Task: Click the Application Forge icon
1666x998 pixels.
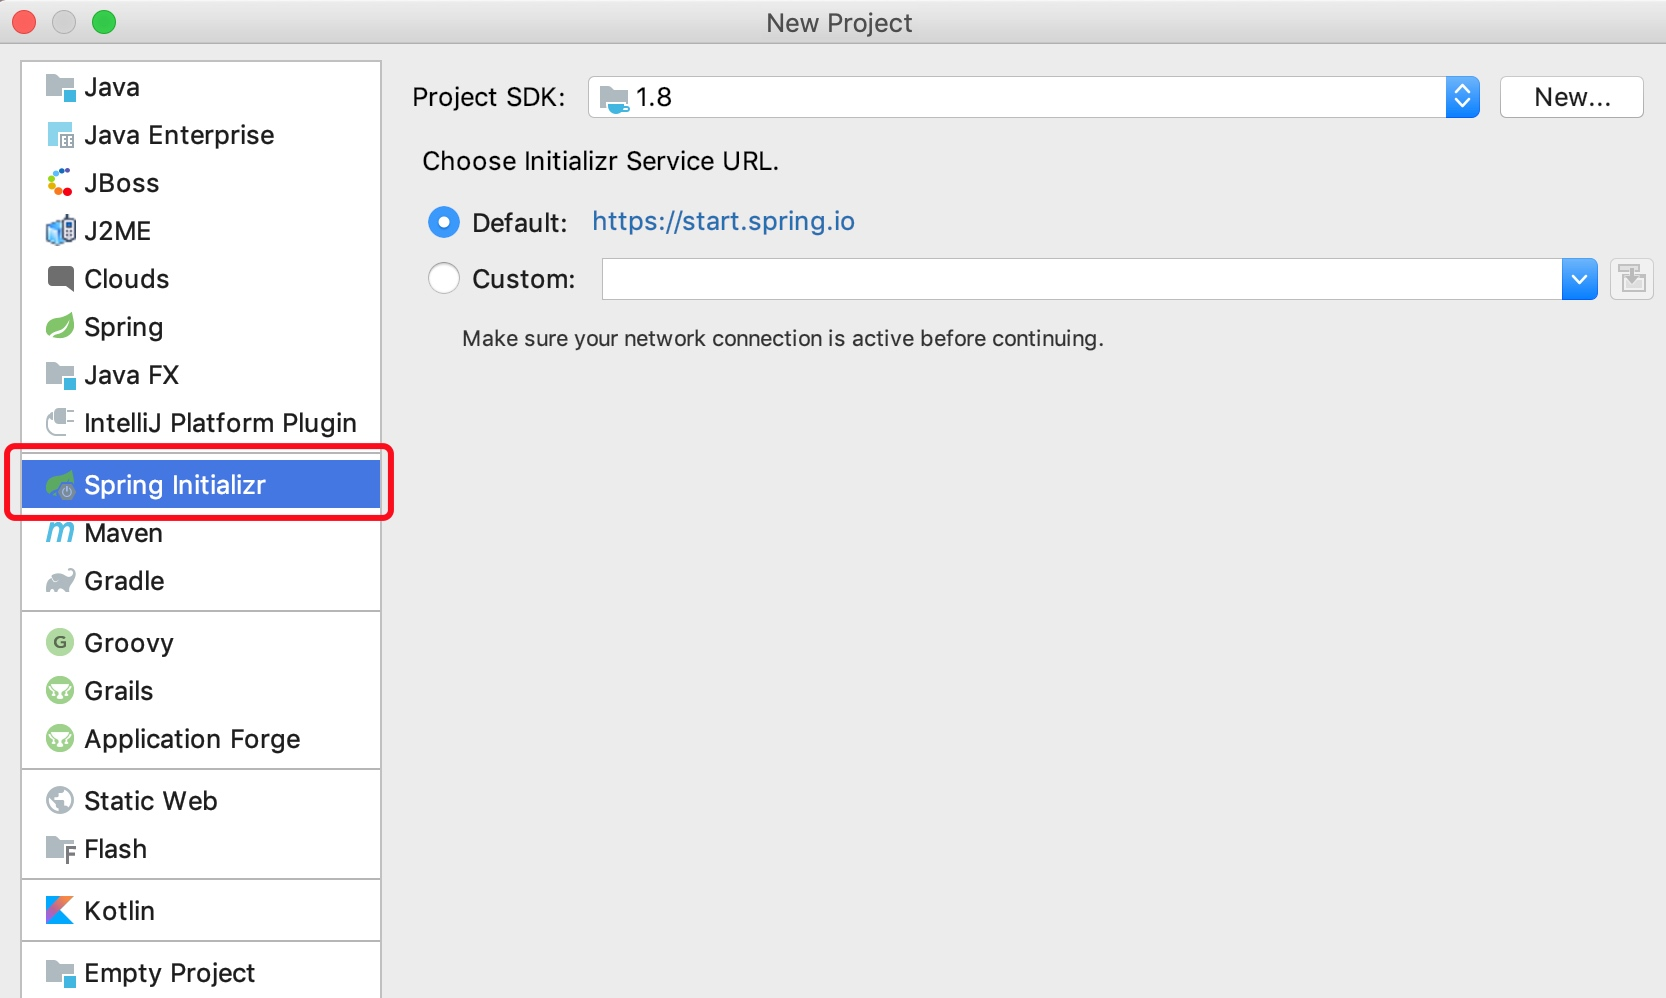Action: point(60,738)
